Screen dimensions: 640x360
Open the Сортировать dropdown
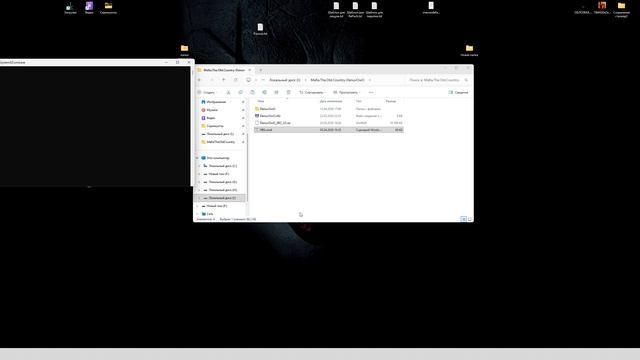tap(312, 93)
